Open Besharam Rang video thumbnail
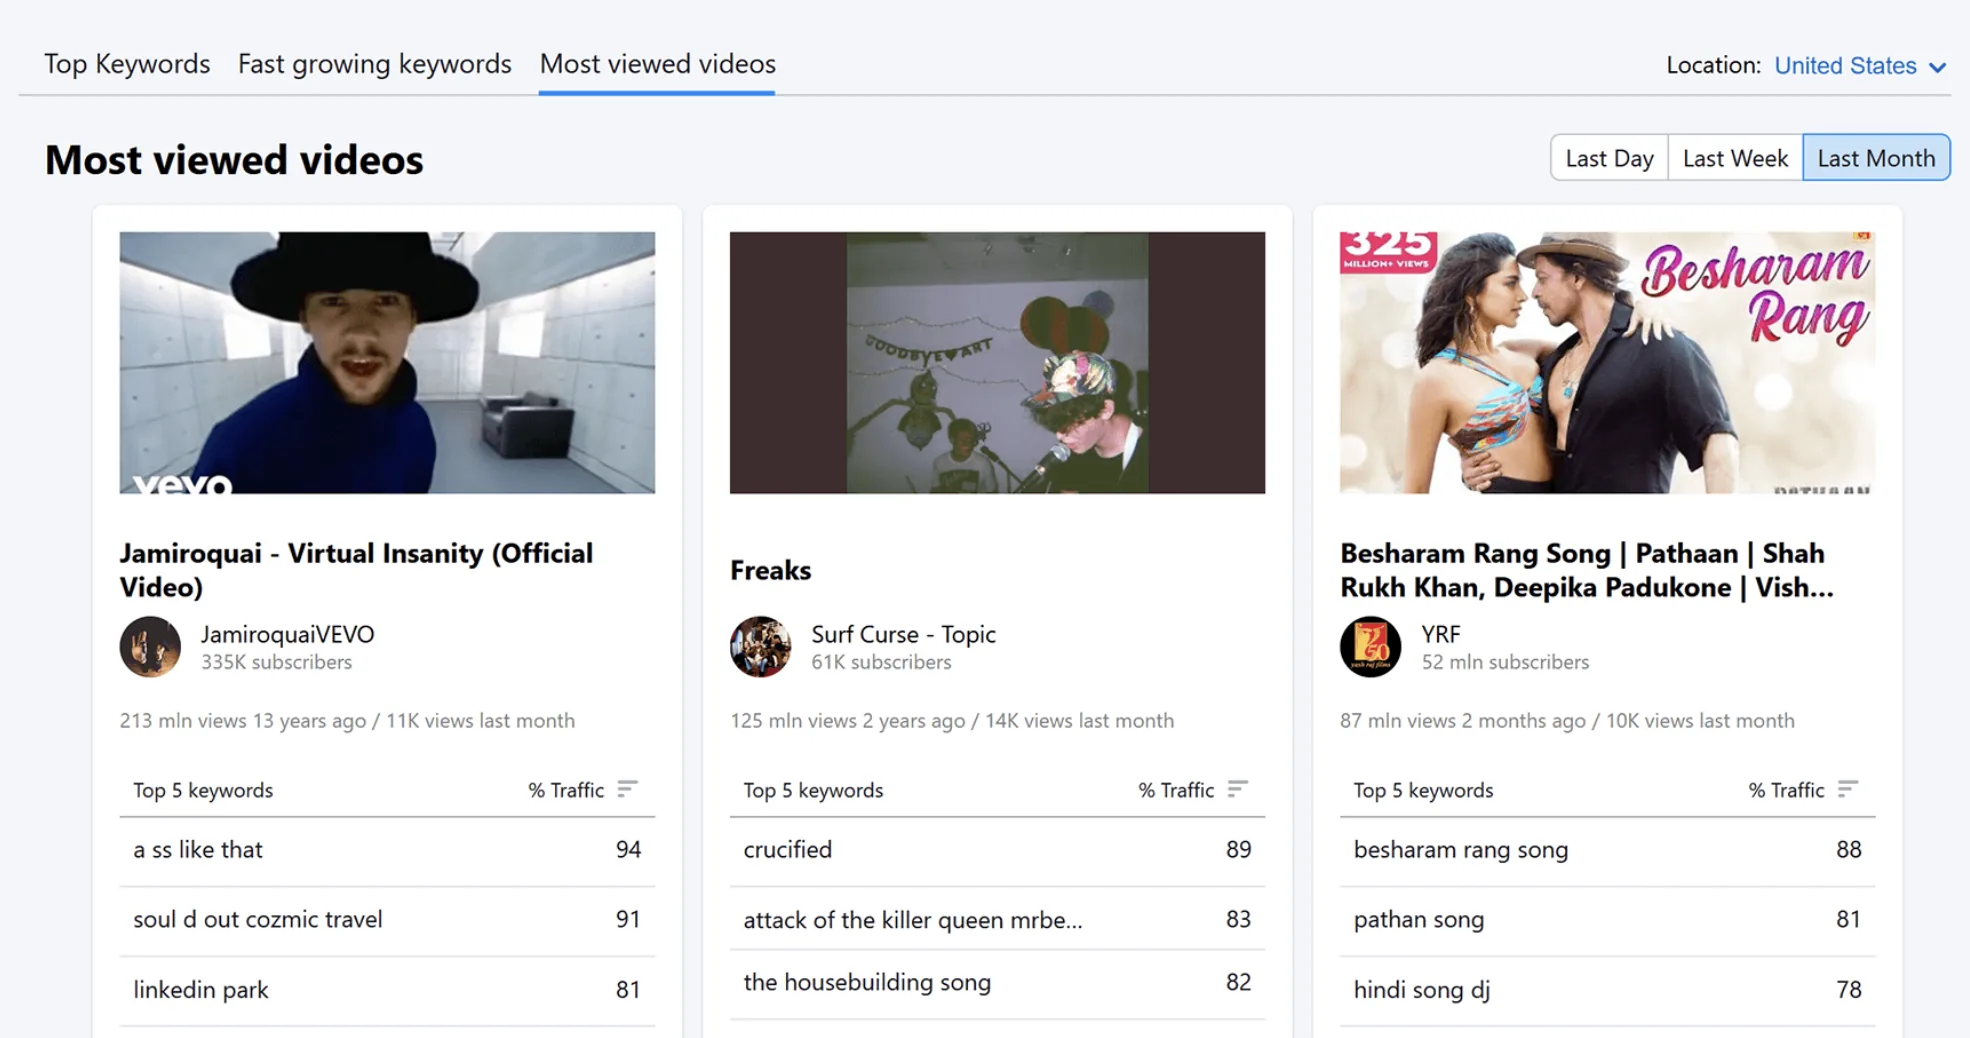 1607,362
